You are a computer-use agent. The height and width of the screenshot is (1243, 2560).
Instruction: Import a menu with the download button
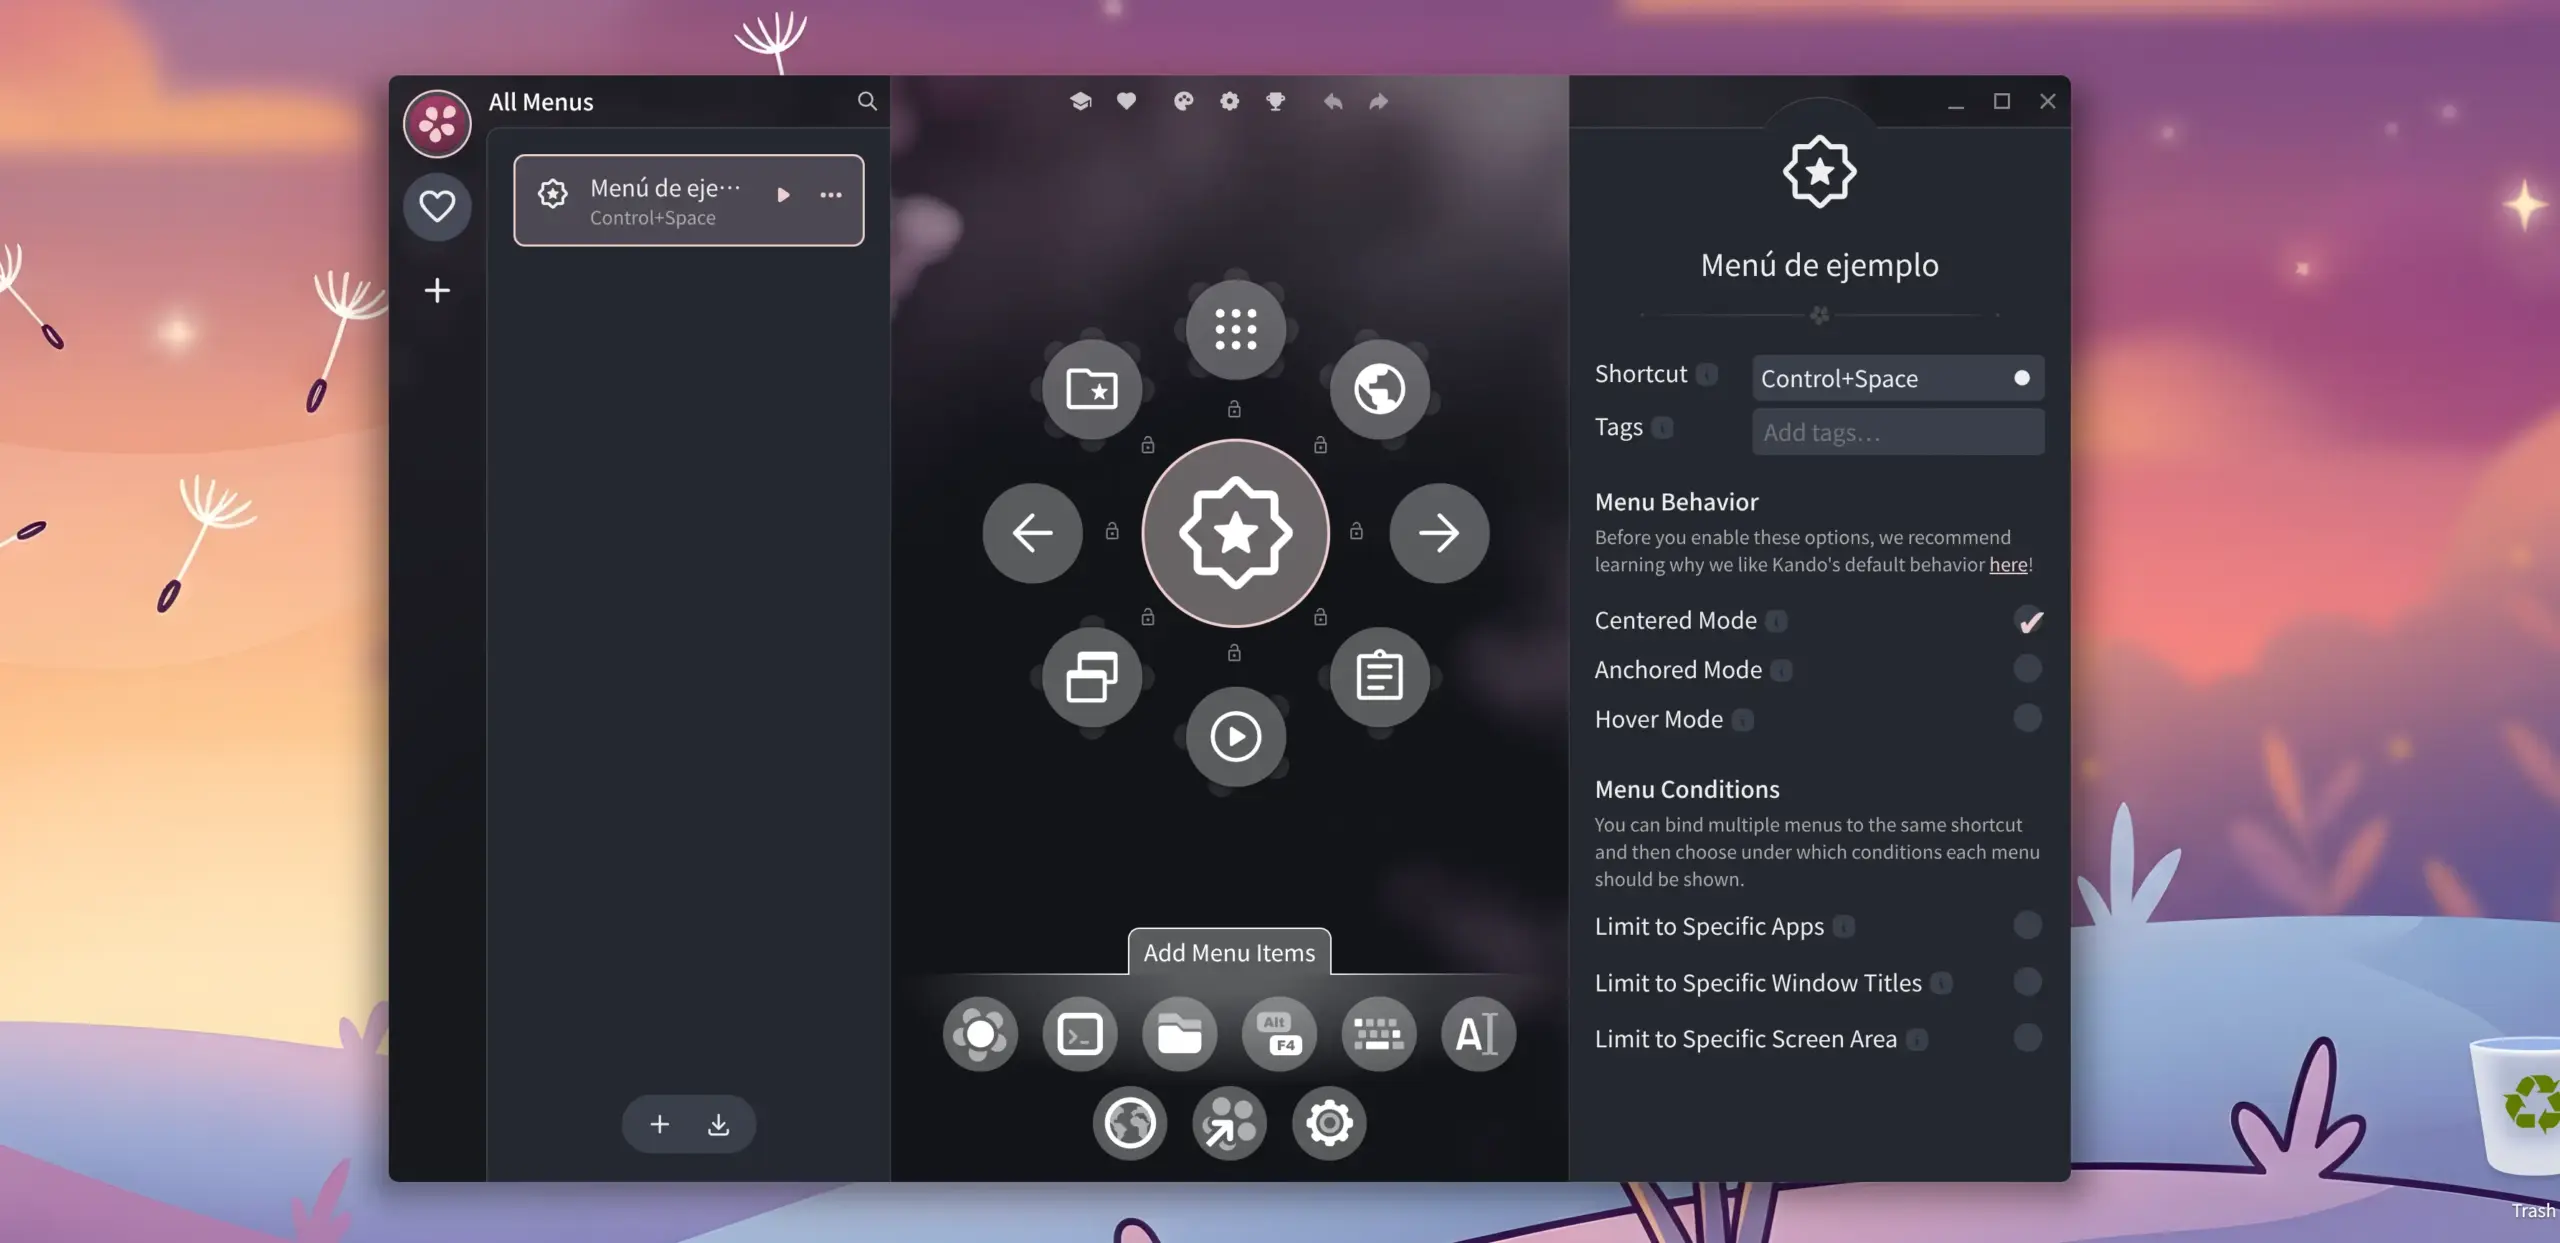click(x=718, y=1124)
